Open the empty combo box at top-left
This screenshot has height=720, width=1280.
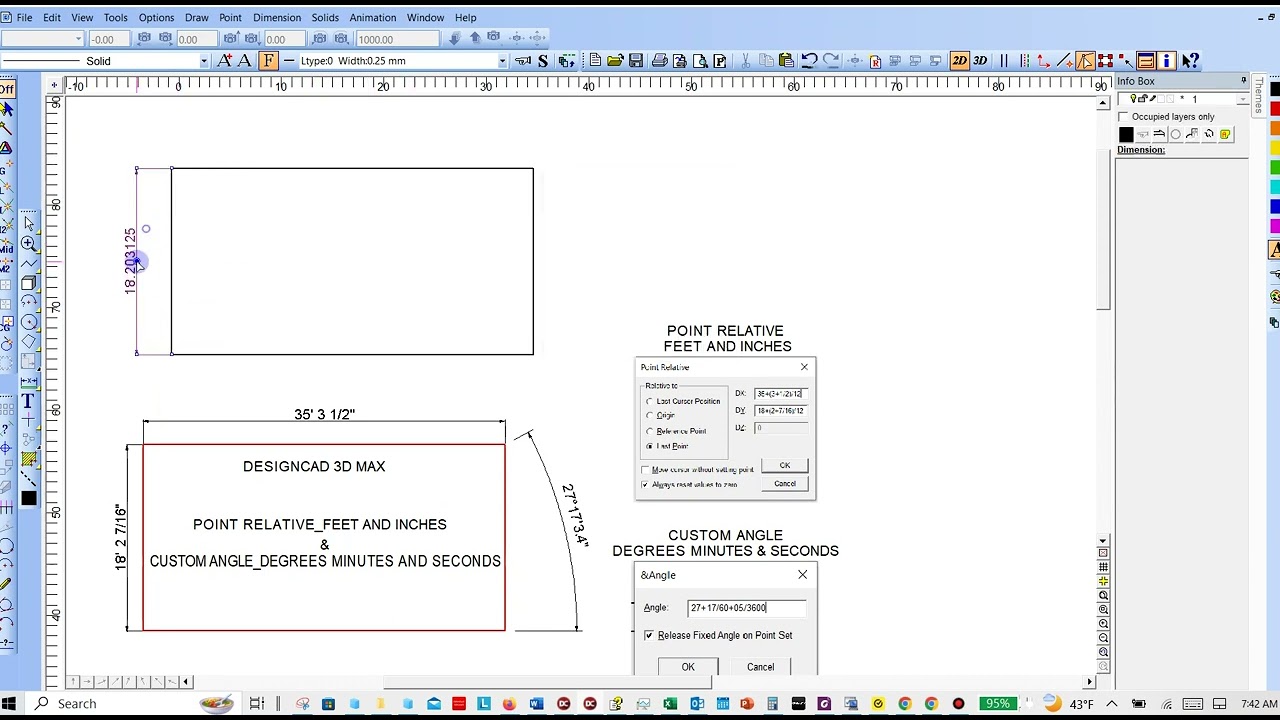point(42,39)
